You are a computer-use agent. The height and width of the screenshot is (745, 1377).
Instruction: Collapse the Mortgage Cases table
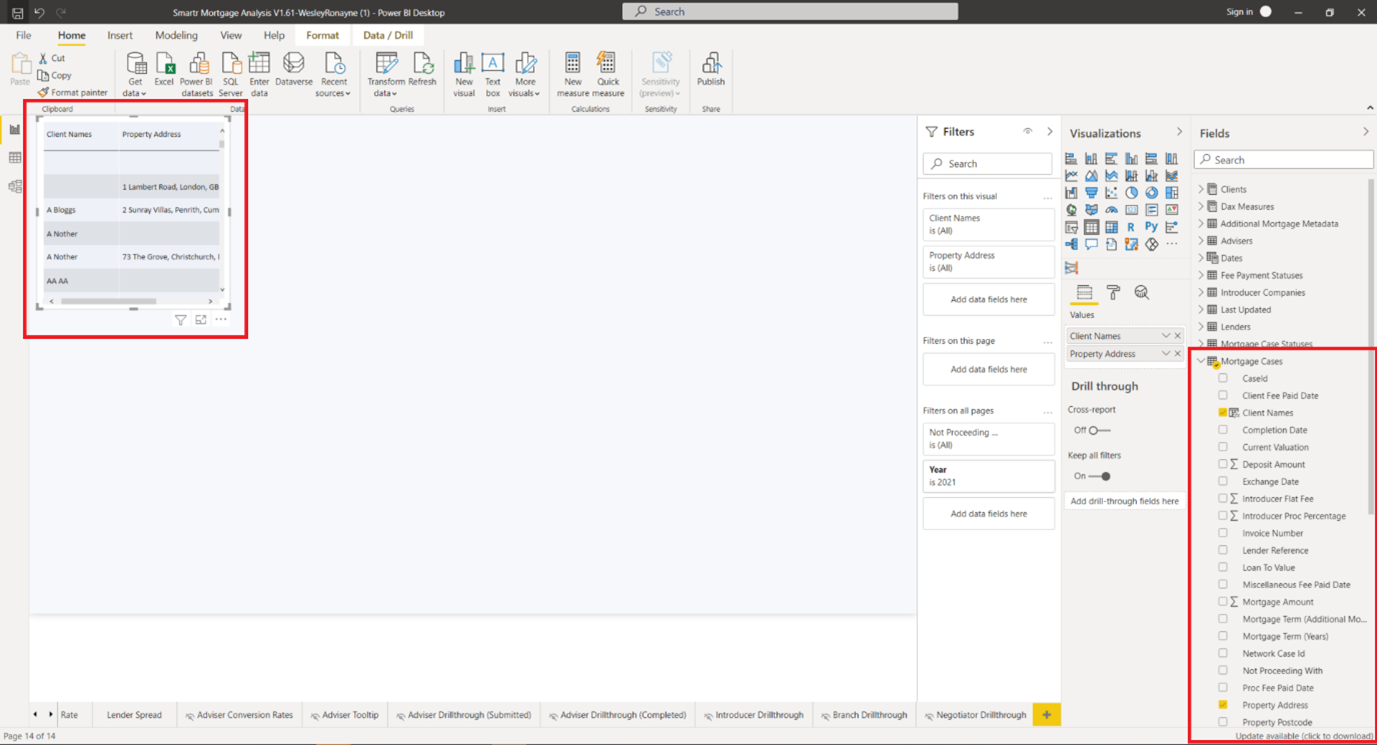(1201, 361)
